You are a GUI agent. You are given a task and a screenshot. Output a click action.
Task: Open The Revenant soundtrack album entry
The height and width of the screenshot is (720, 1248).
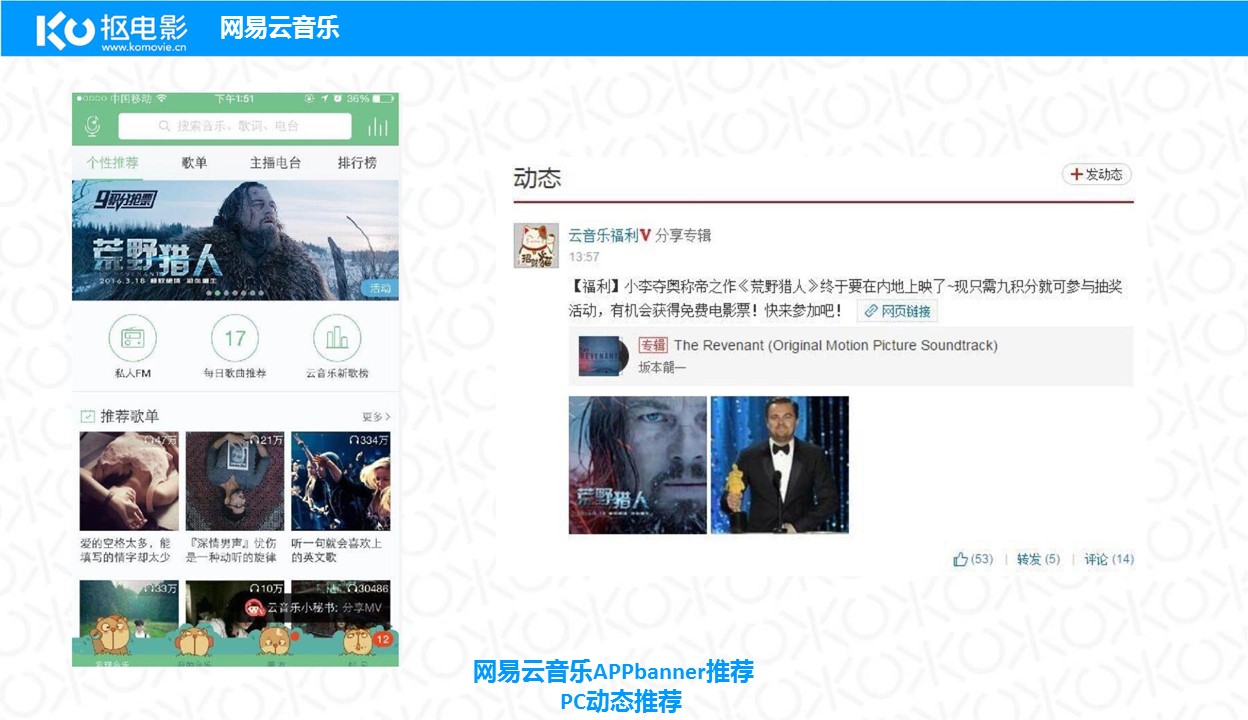[x=851, y=355]
